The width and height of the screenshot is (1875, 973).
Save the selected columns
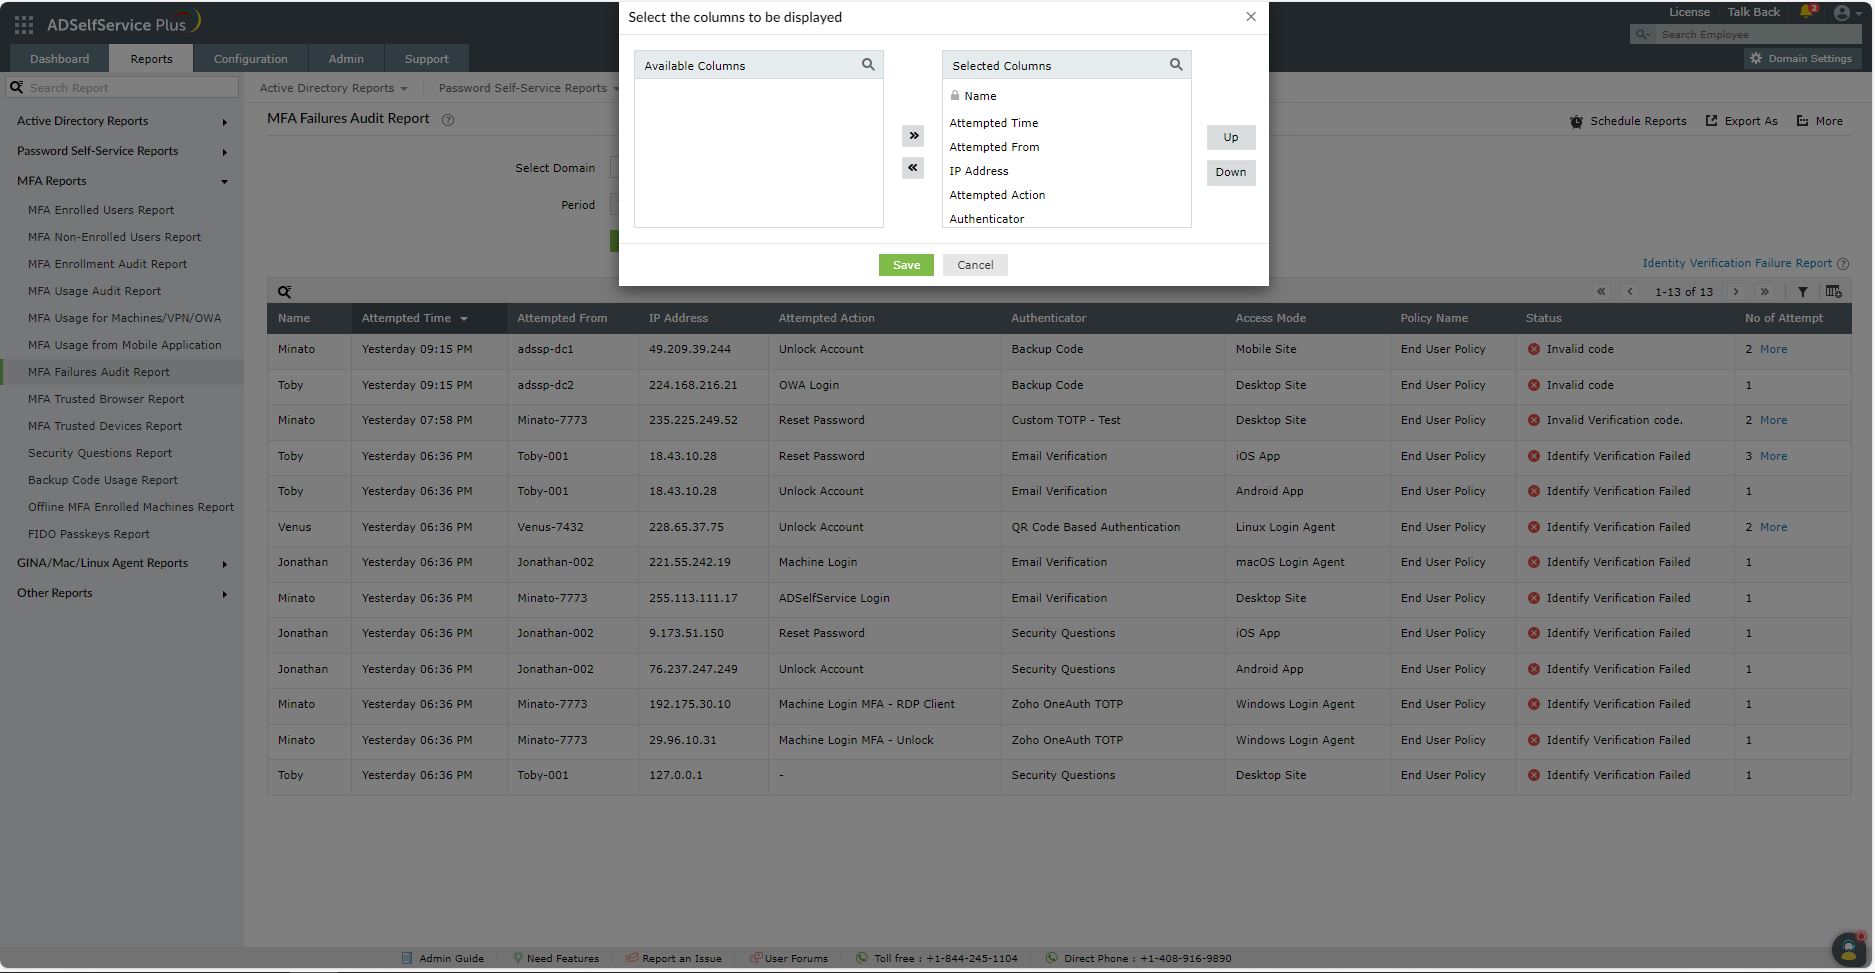click(906, 265)
